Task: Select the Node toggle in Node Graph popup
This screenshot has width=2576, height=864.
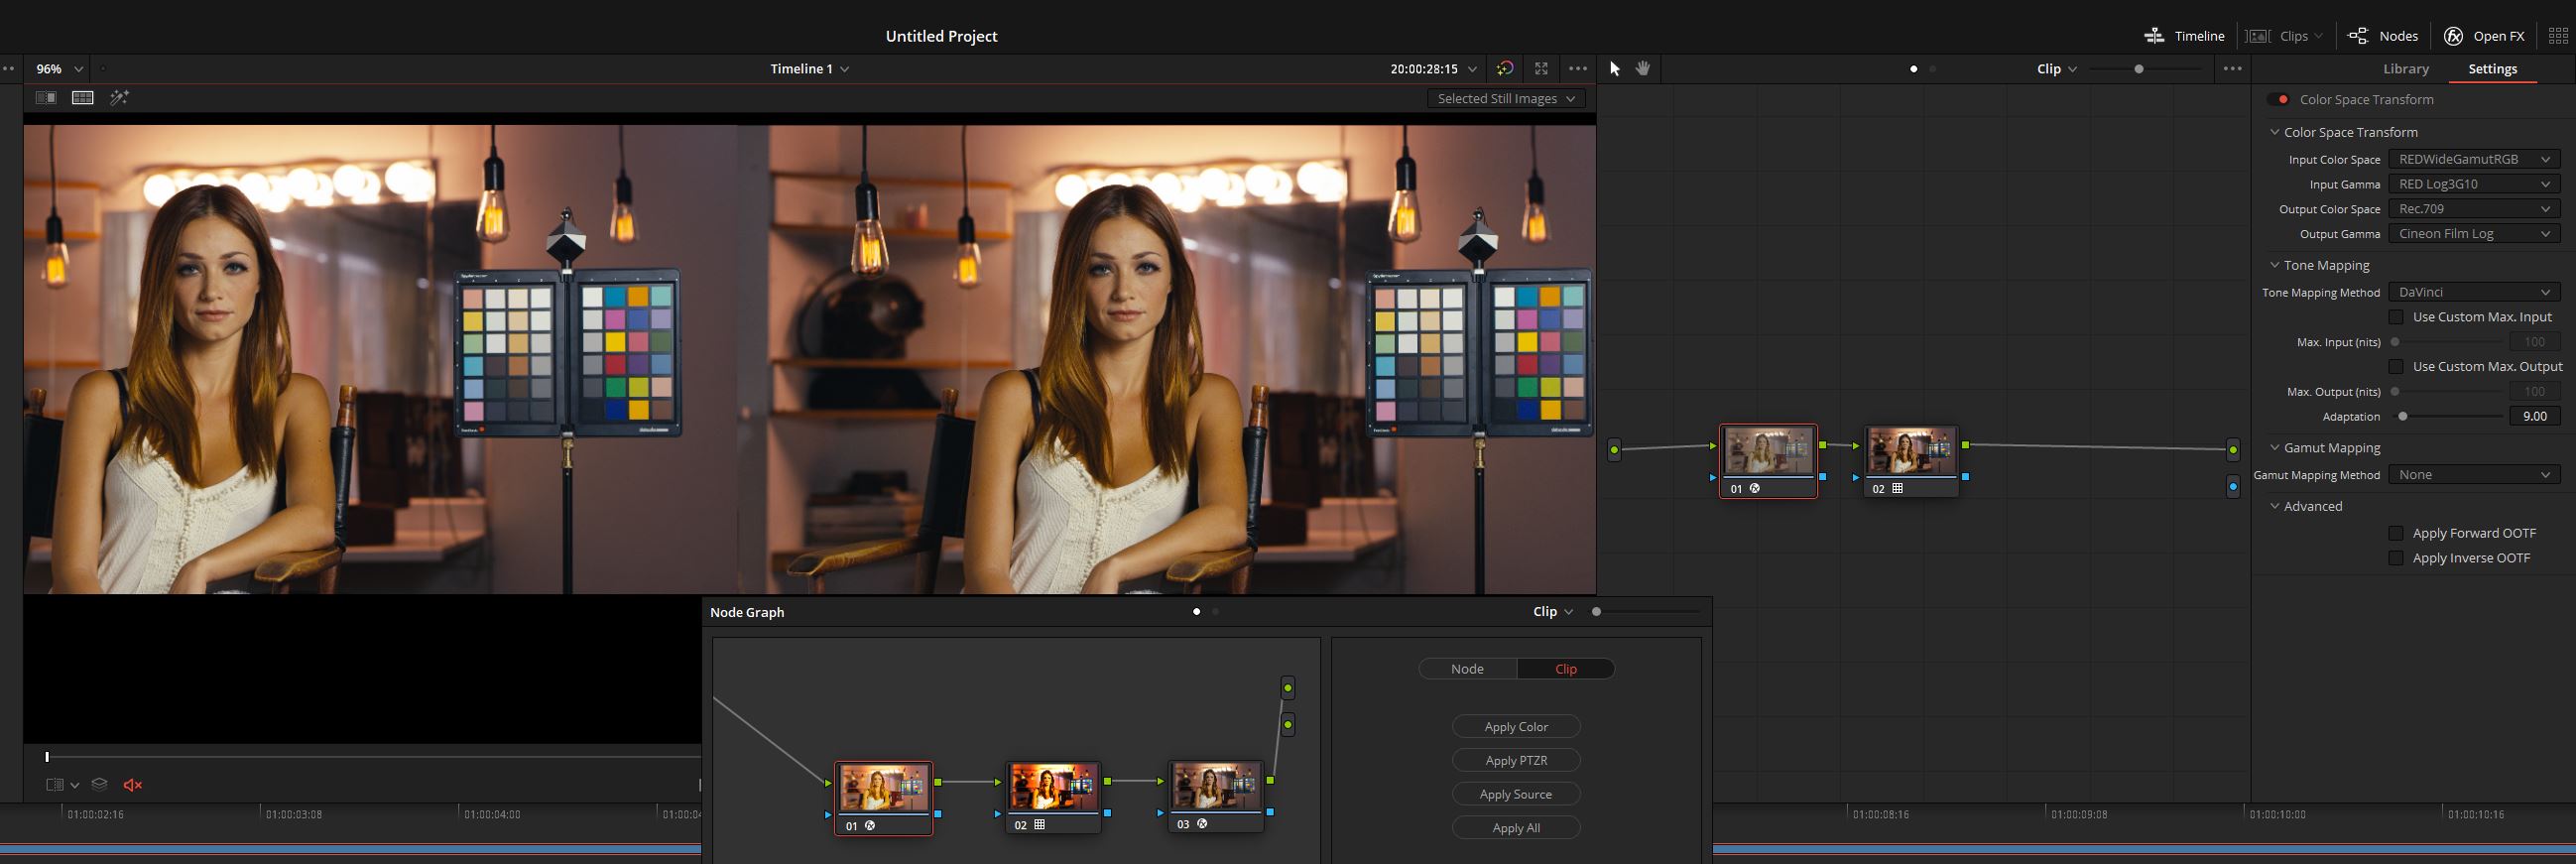Action: click(1467, 669)
